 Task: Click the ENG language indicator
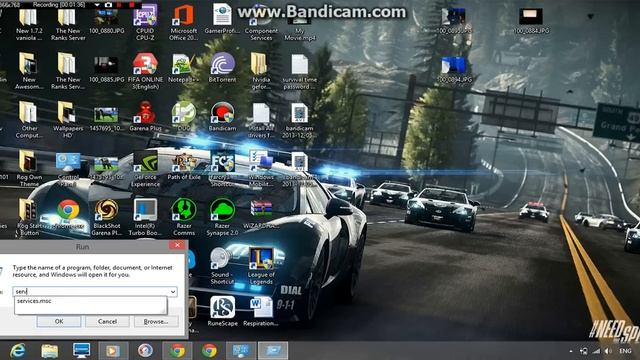click(x=625, y=351)
